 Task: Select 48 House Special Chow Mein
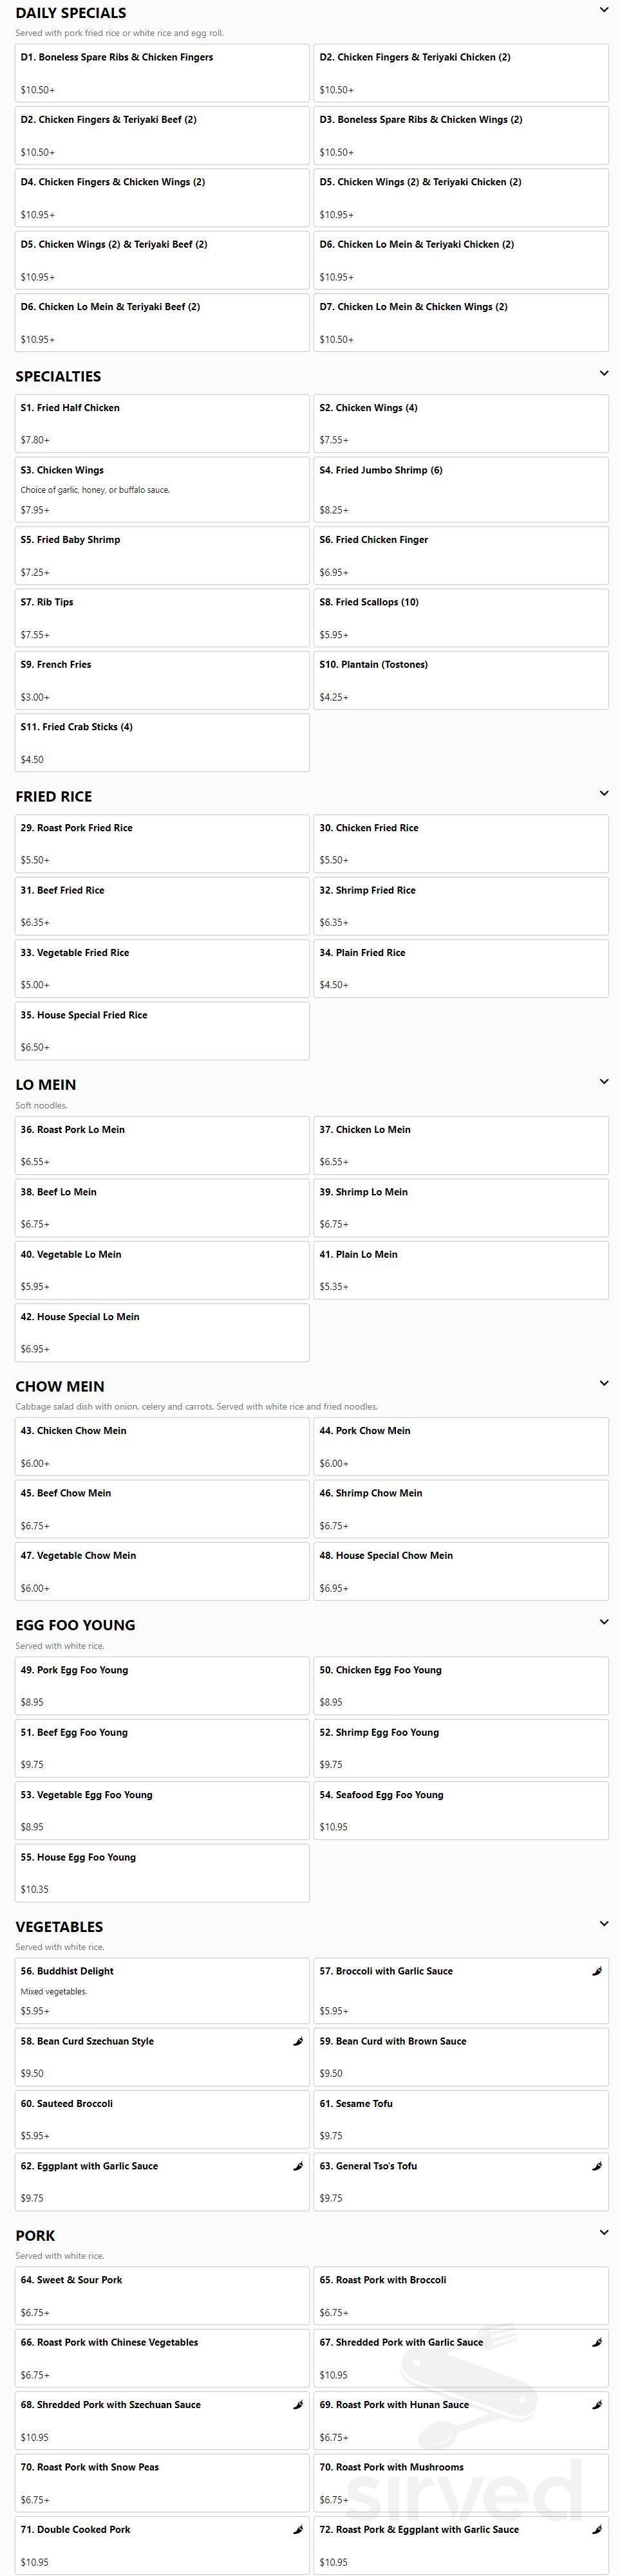(461, 1571)
